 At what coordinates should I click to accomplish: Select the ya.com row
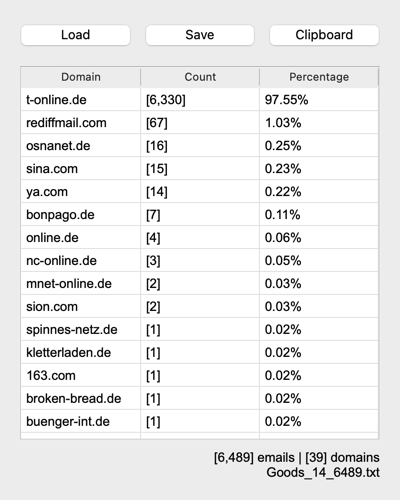pos(200,192)
